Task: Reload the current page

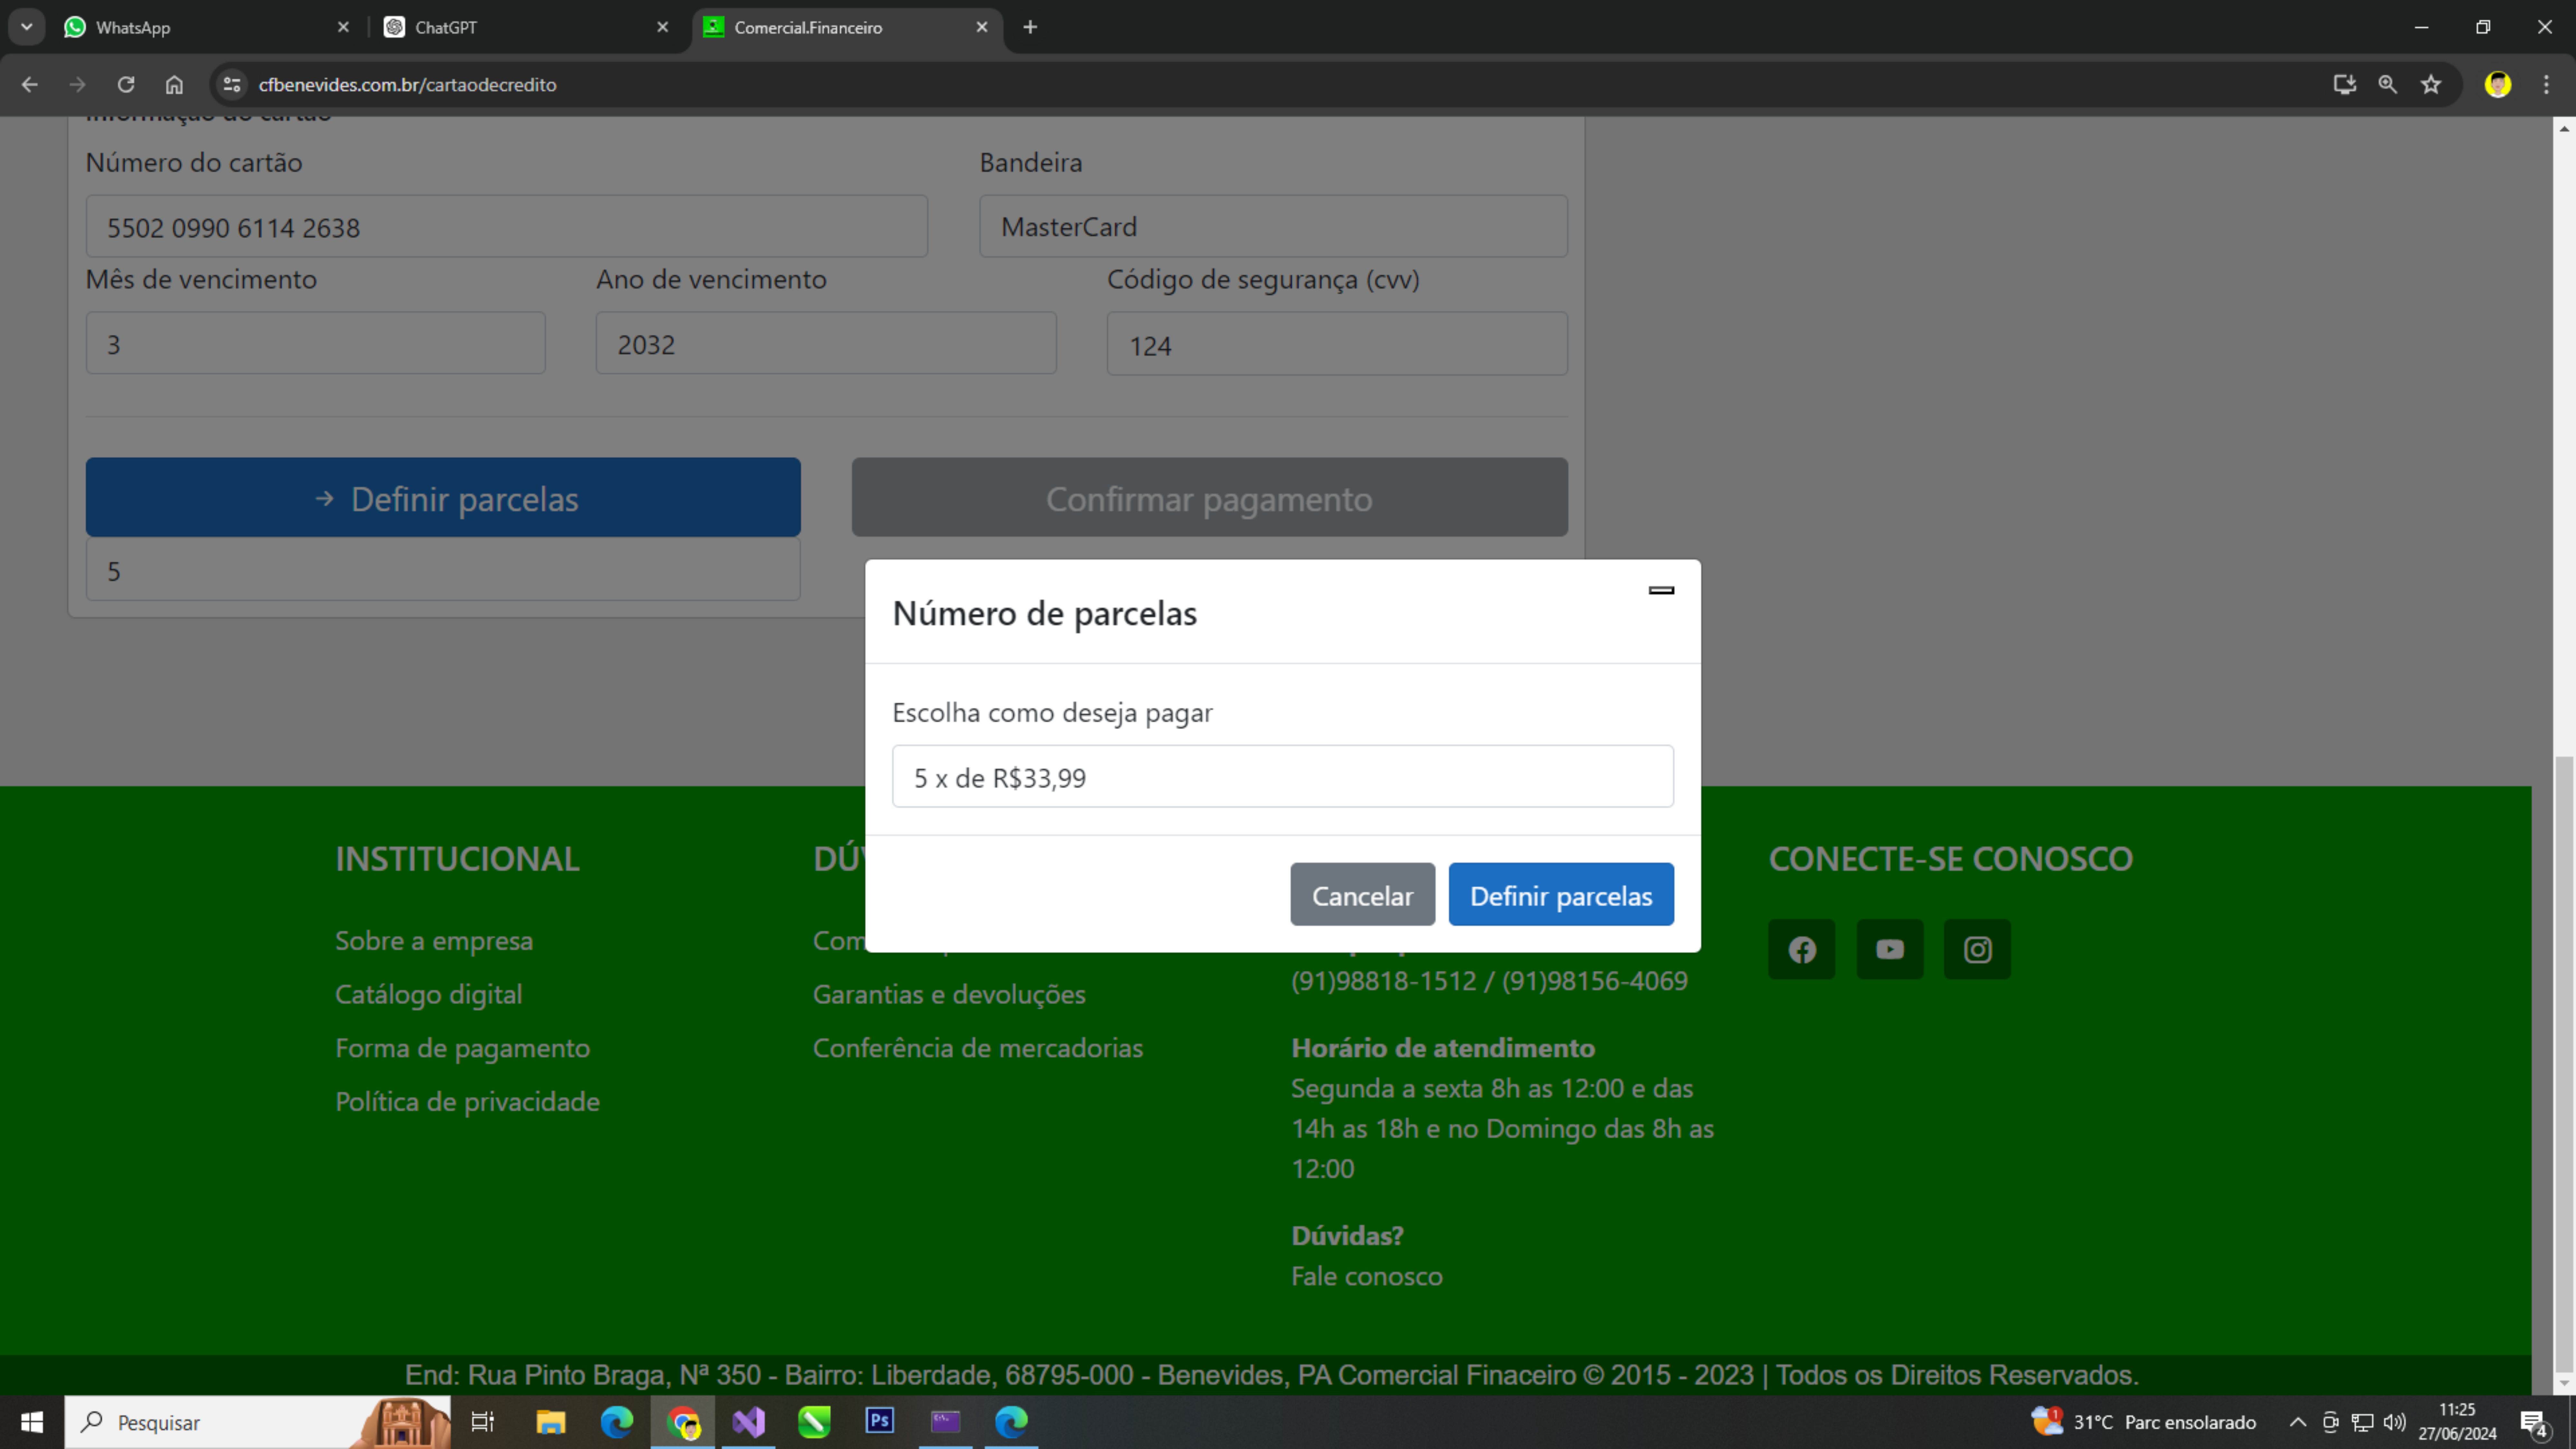Action: pos(126,85)
